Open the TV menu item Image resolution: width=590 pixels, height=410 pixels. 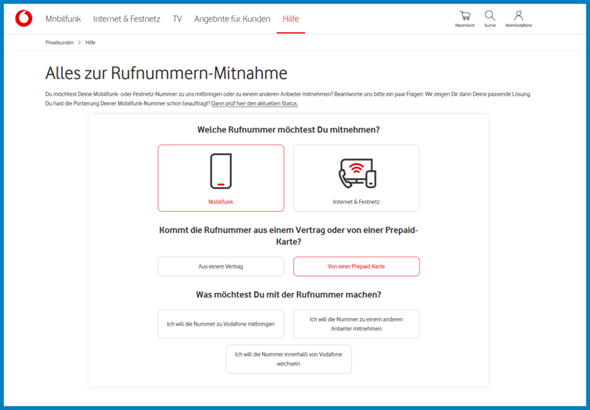pos(177,19)
